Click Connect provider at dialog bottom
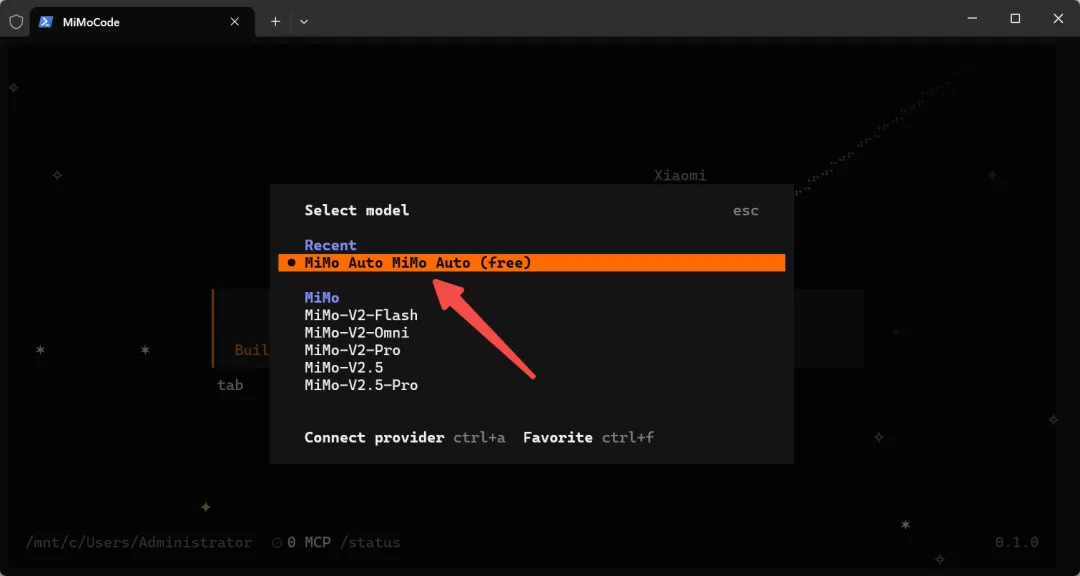 [x=374, y=438]
